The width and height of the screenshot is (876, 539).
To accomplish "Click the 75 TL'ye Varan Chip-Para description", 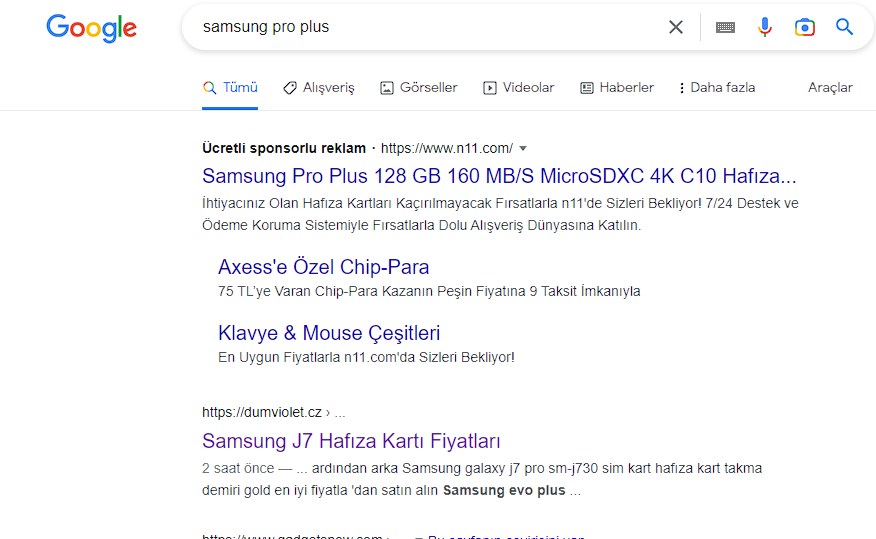I will [x=429, y=292].
